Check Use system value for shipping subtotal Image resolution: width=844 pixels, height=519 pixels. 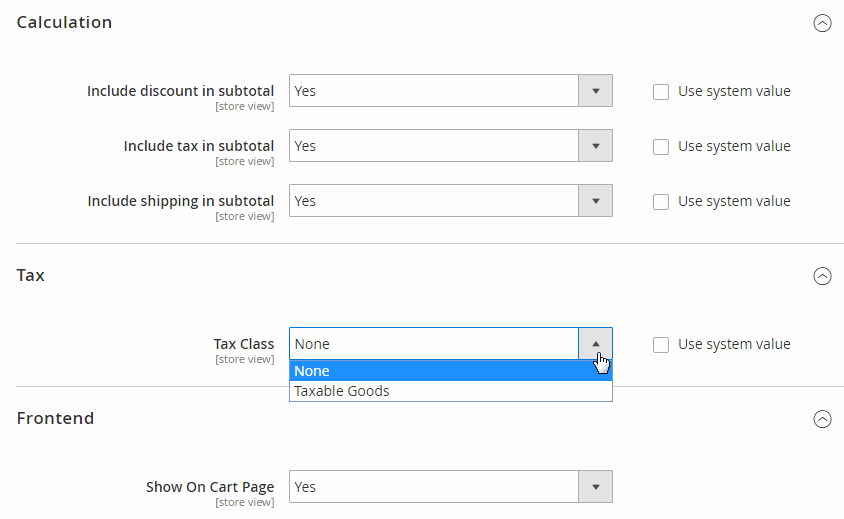click(661, 201)
